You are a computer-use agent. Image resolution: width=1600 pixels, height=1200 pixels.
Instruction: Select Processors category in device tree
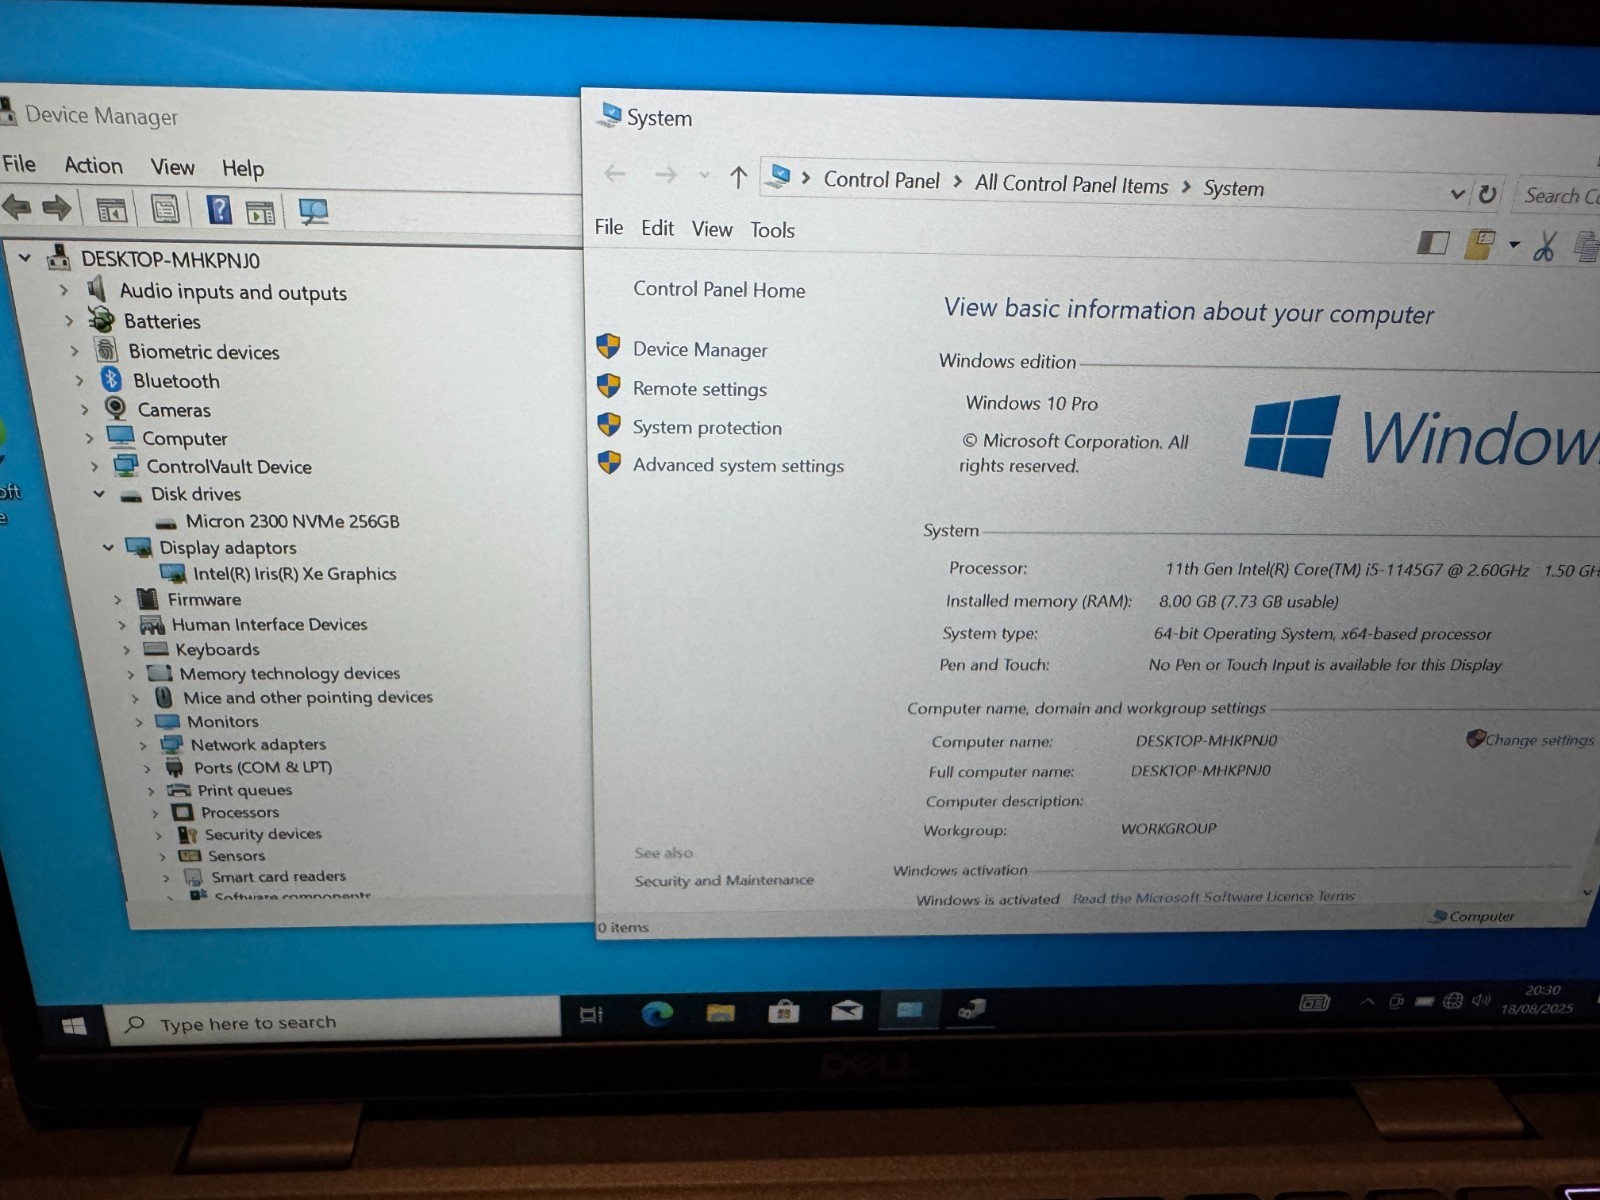pos(240,812)
